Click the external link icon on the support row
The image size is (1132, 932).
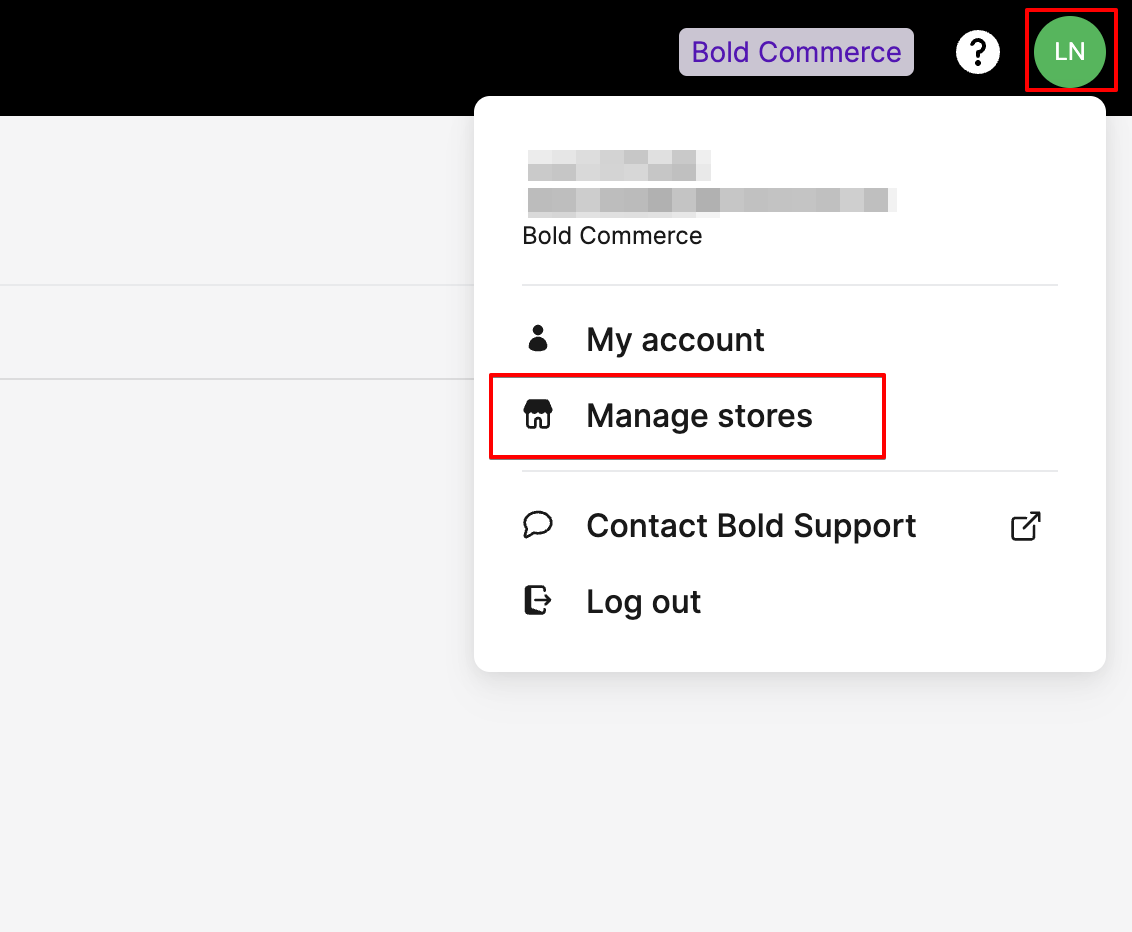[x=1024, y=525]
